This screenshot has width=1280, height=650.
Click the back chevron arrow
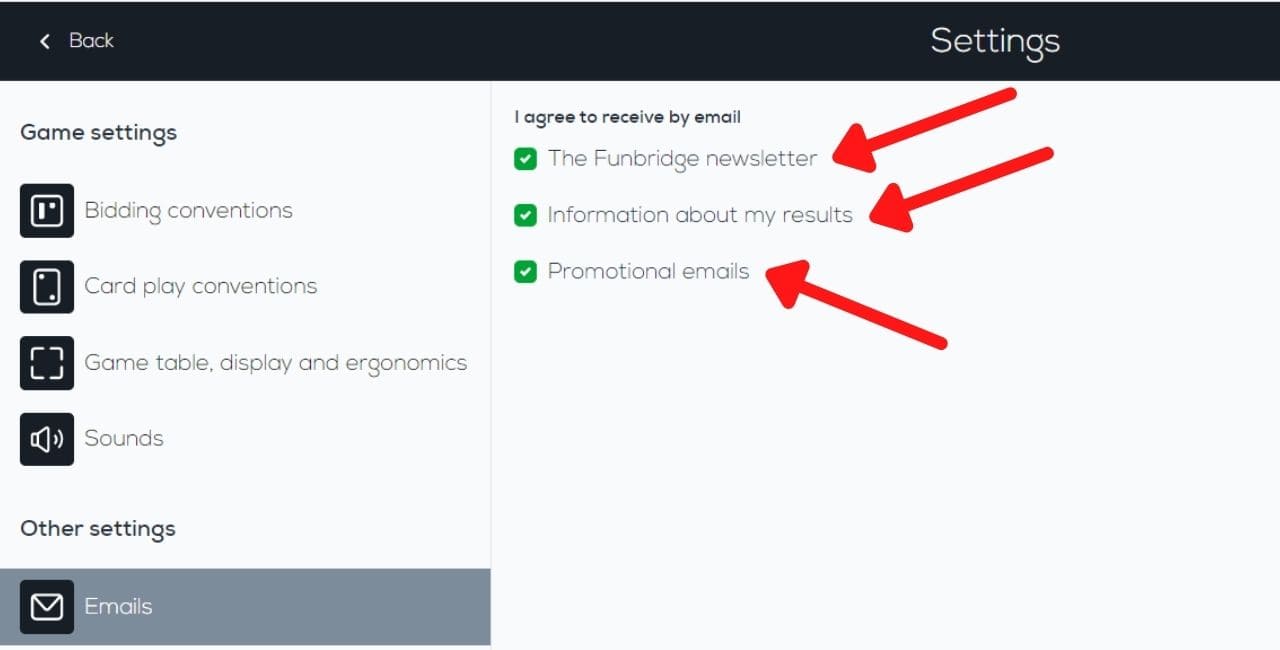coord(44,41)
